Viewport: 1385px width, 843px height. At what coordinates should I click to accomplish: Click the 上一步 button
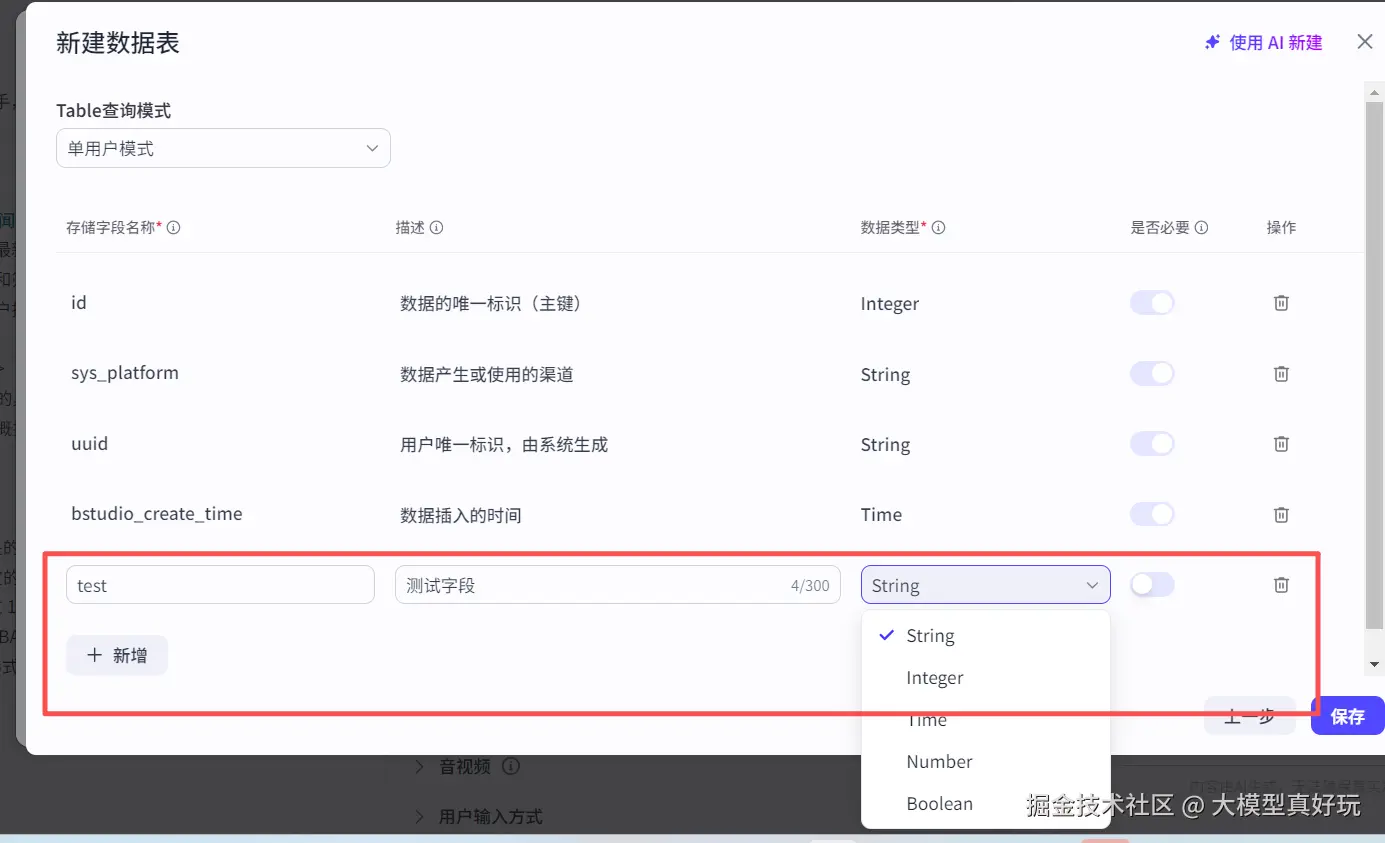(x=1250, y=716)
